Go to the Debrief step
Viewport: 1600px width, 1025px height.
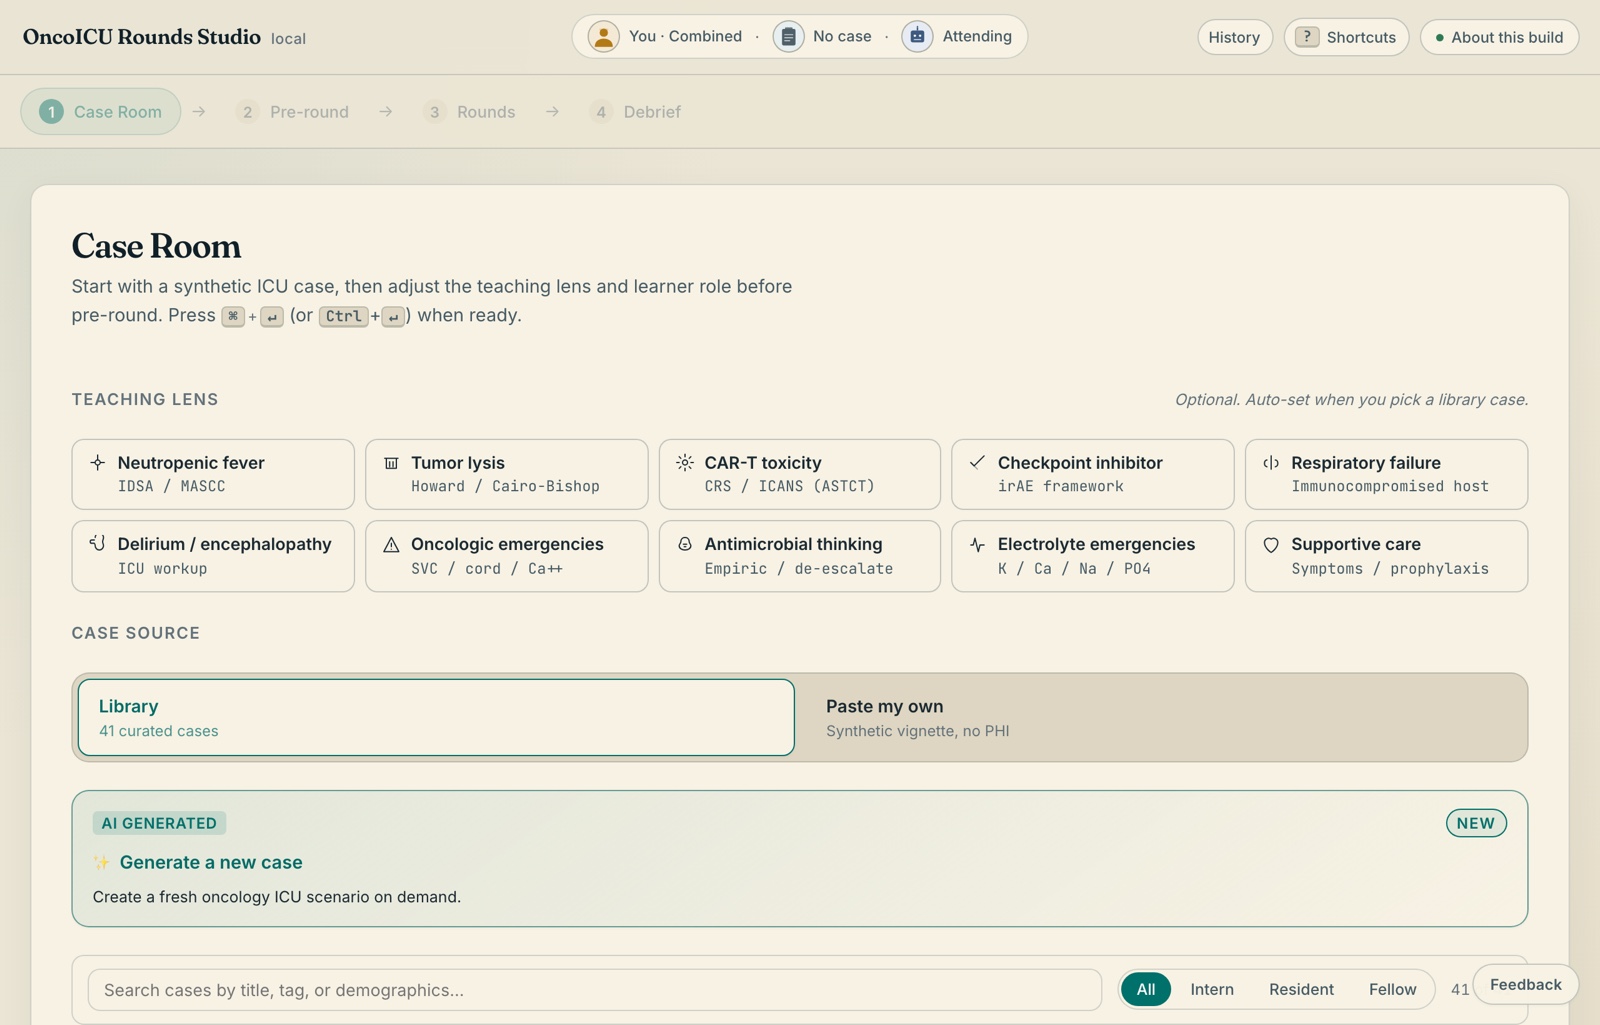click(636, 111)
